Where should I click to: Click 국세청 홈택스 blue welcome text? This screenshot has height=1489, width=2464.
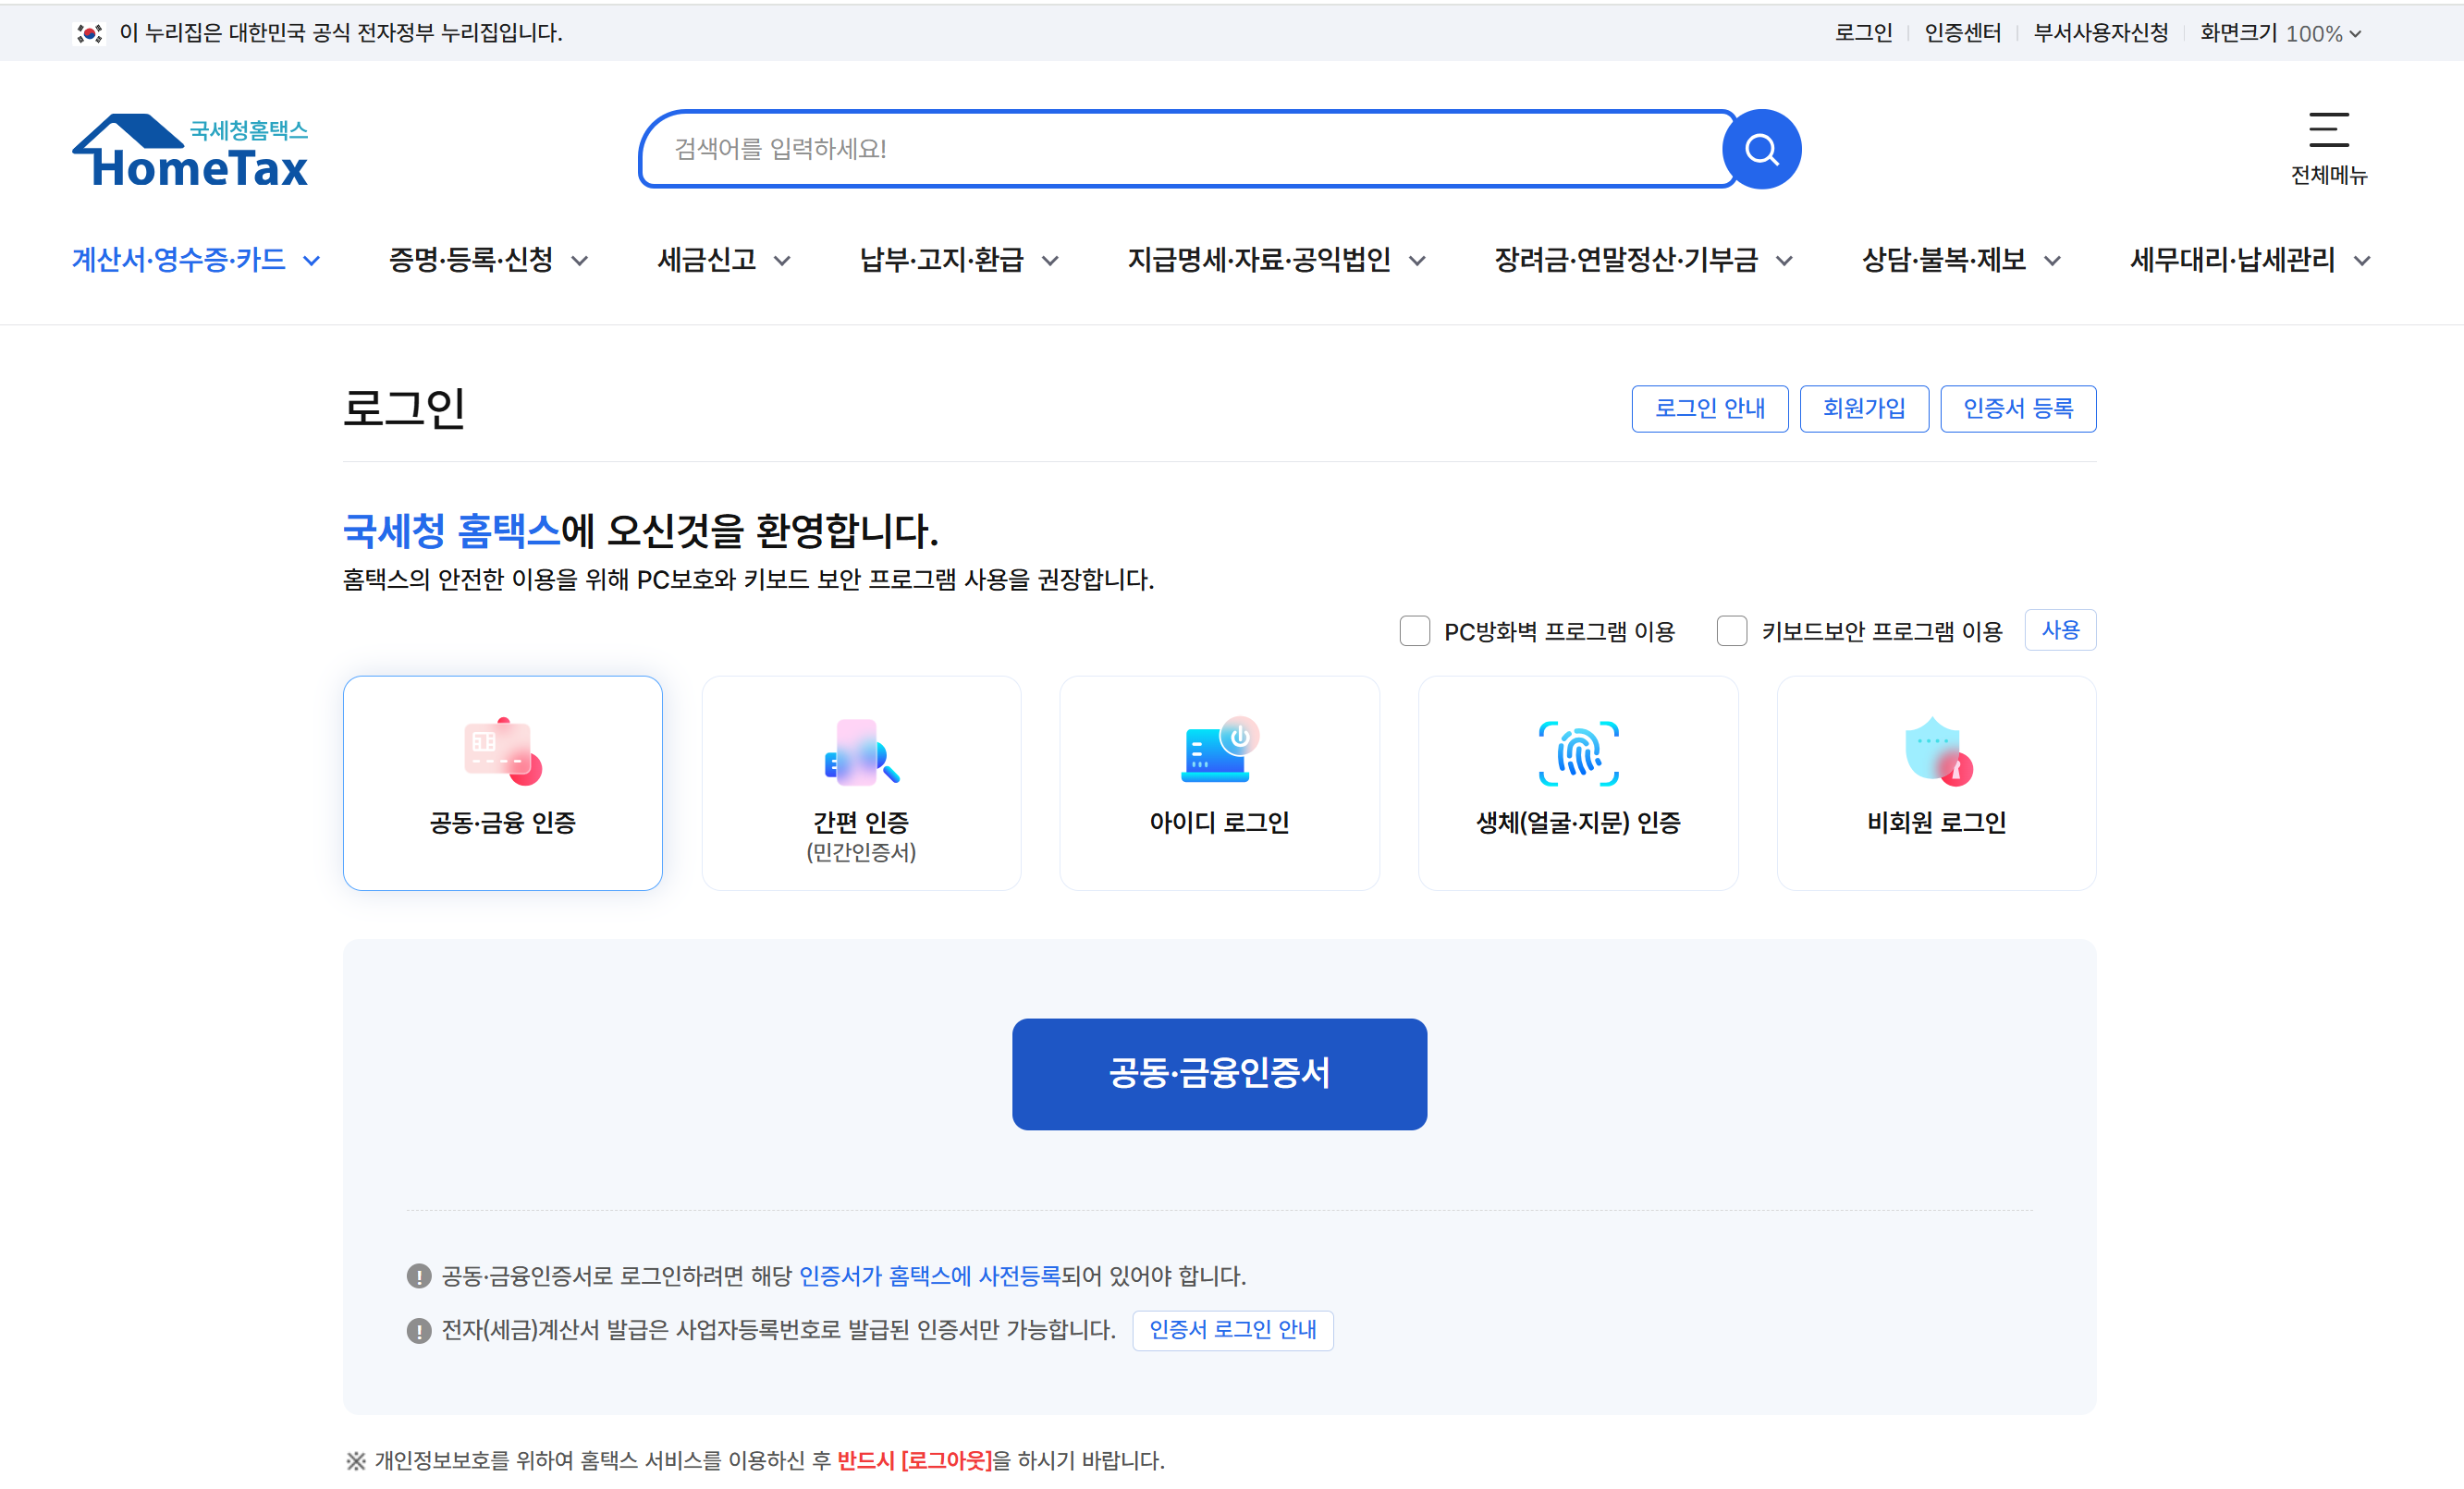(x=451, y=530)
